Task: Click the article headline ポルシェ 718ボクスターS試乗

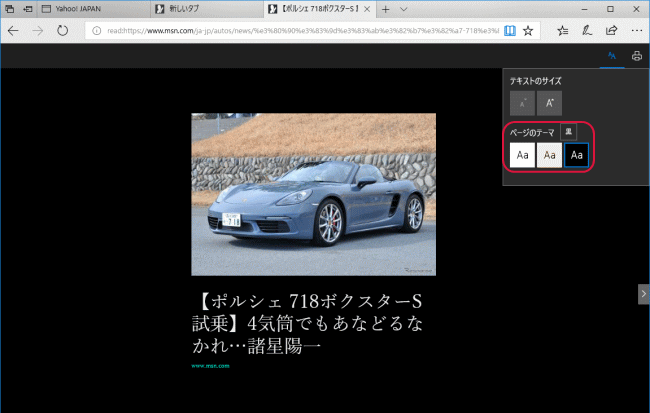Action: 307,323
